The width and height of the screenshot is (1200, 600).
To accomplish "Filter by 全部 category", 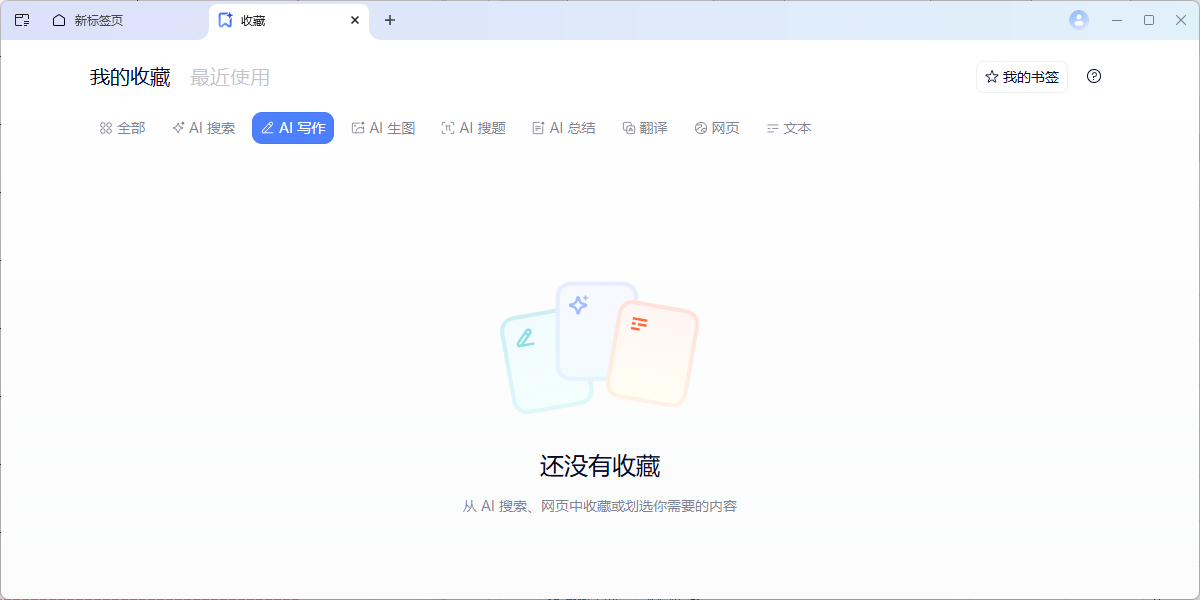I will [x=122, y=128].
